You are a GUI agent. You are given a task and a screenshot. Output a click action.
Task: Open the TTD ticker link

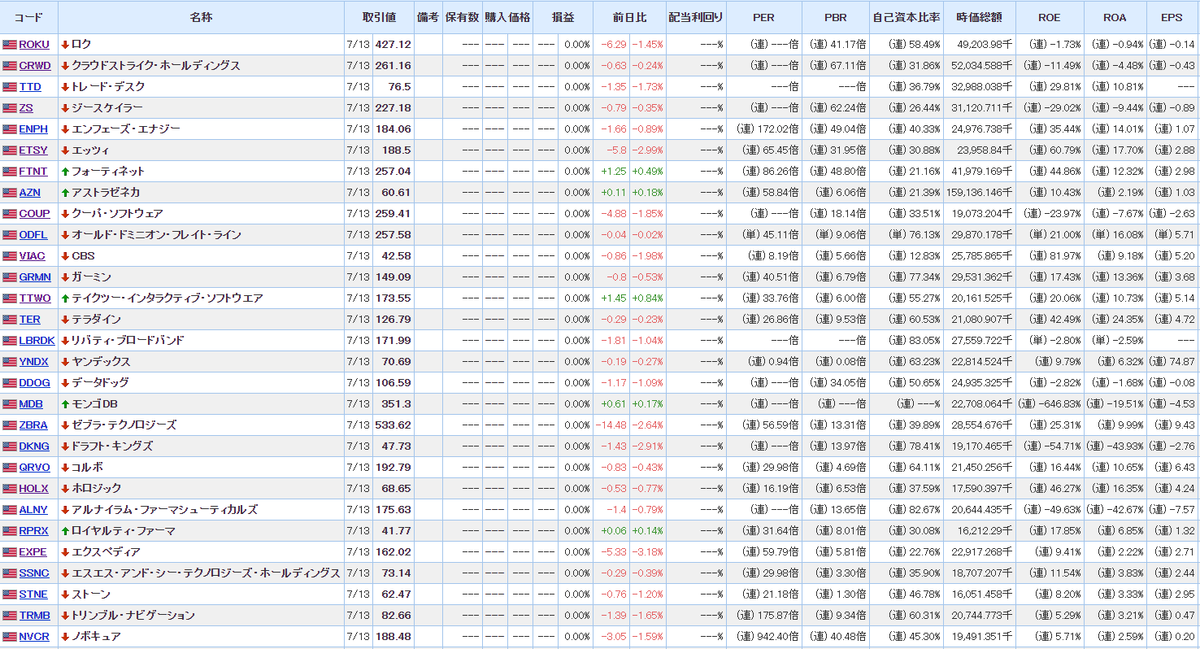[30, 87]
